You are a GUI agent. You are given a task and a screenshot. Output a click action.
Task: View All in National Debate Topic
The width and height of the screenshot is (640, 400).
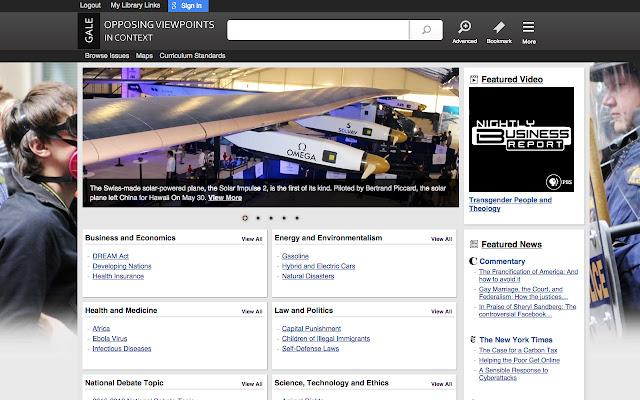pos(252,384)
